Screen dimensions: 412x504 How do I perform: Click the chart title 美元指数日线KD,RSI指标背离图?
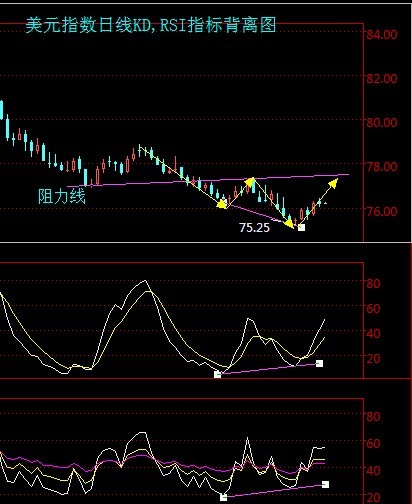[x=151, y=25]
